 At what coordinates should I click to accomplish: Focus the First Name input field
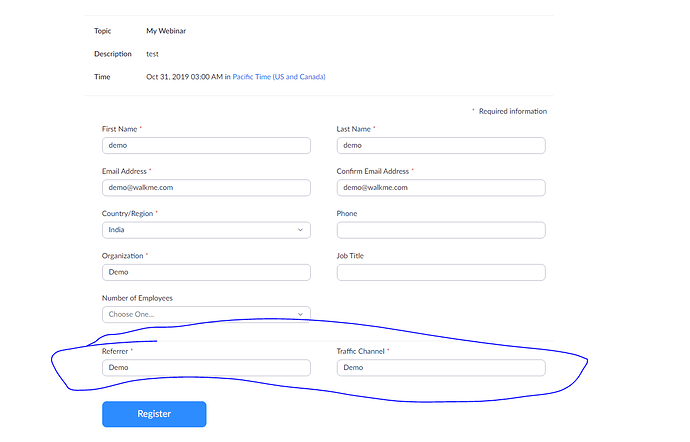pyautogui.click(x=206, y=145)
